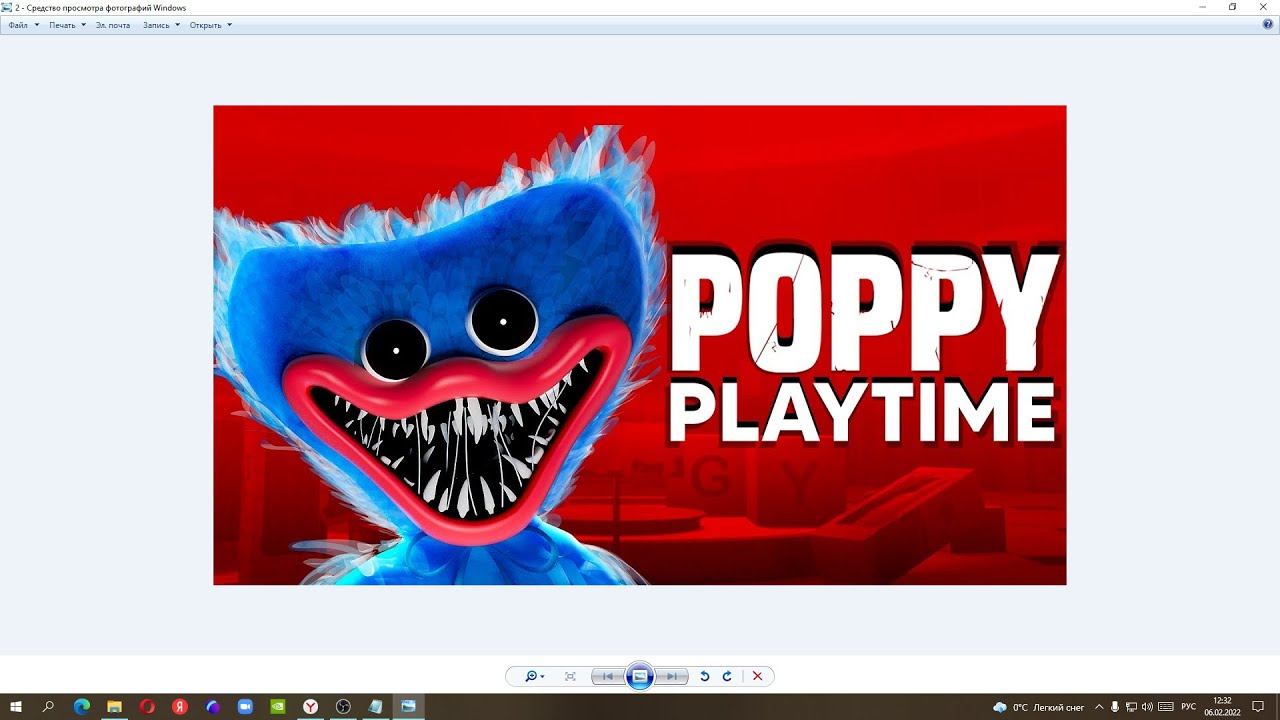Switch to Yandex Browser in the taskbar
The width and height of the screenshot is (1280, 720).
pos(311,707)
